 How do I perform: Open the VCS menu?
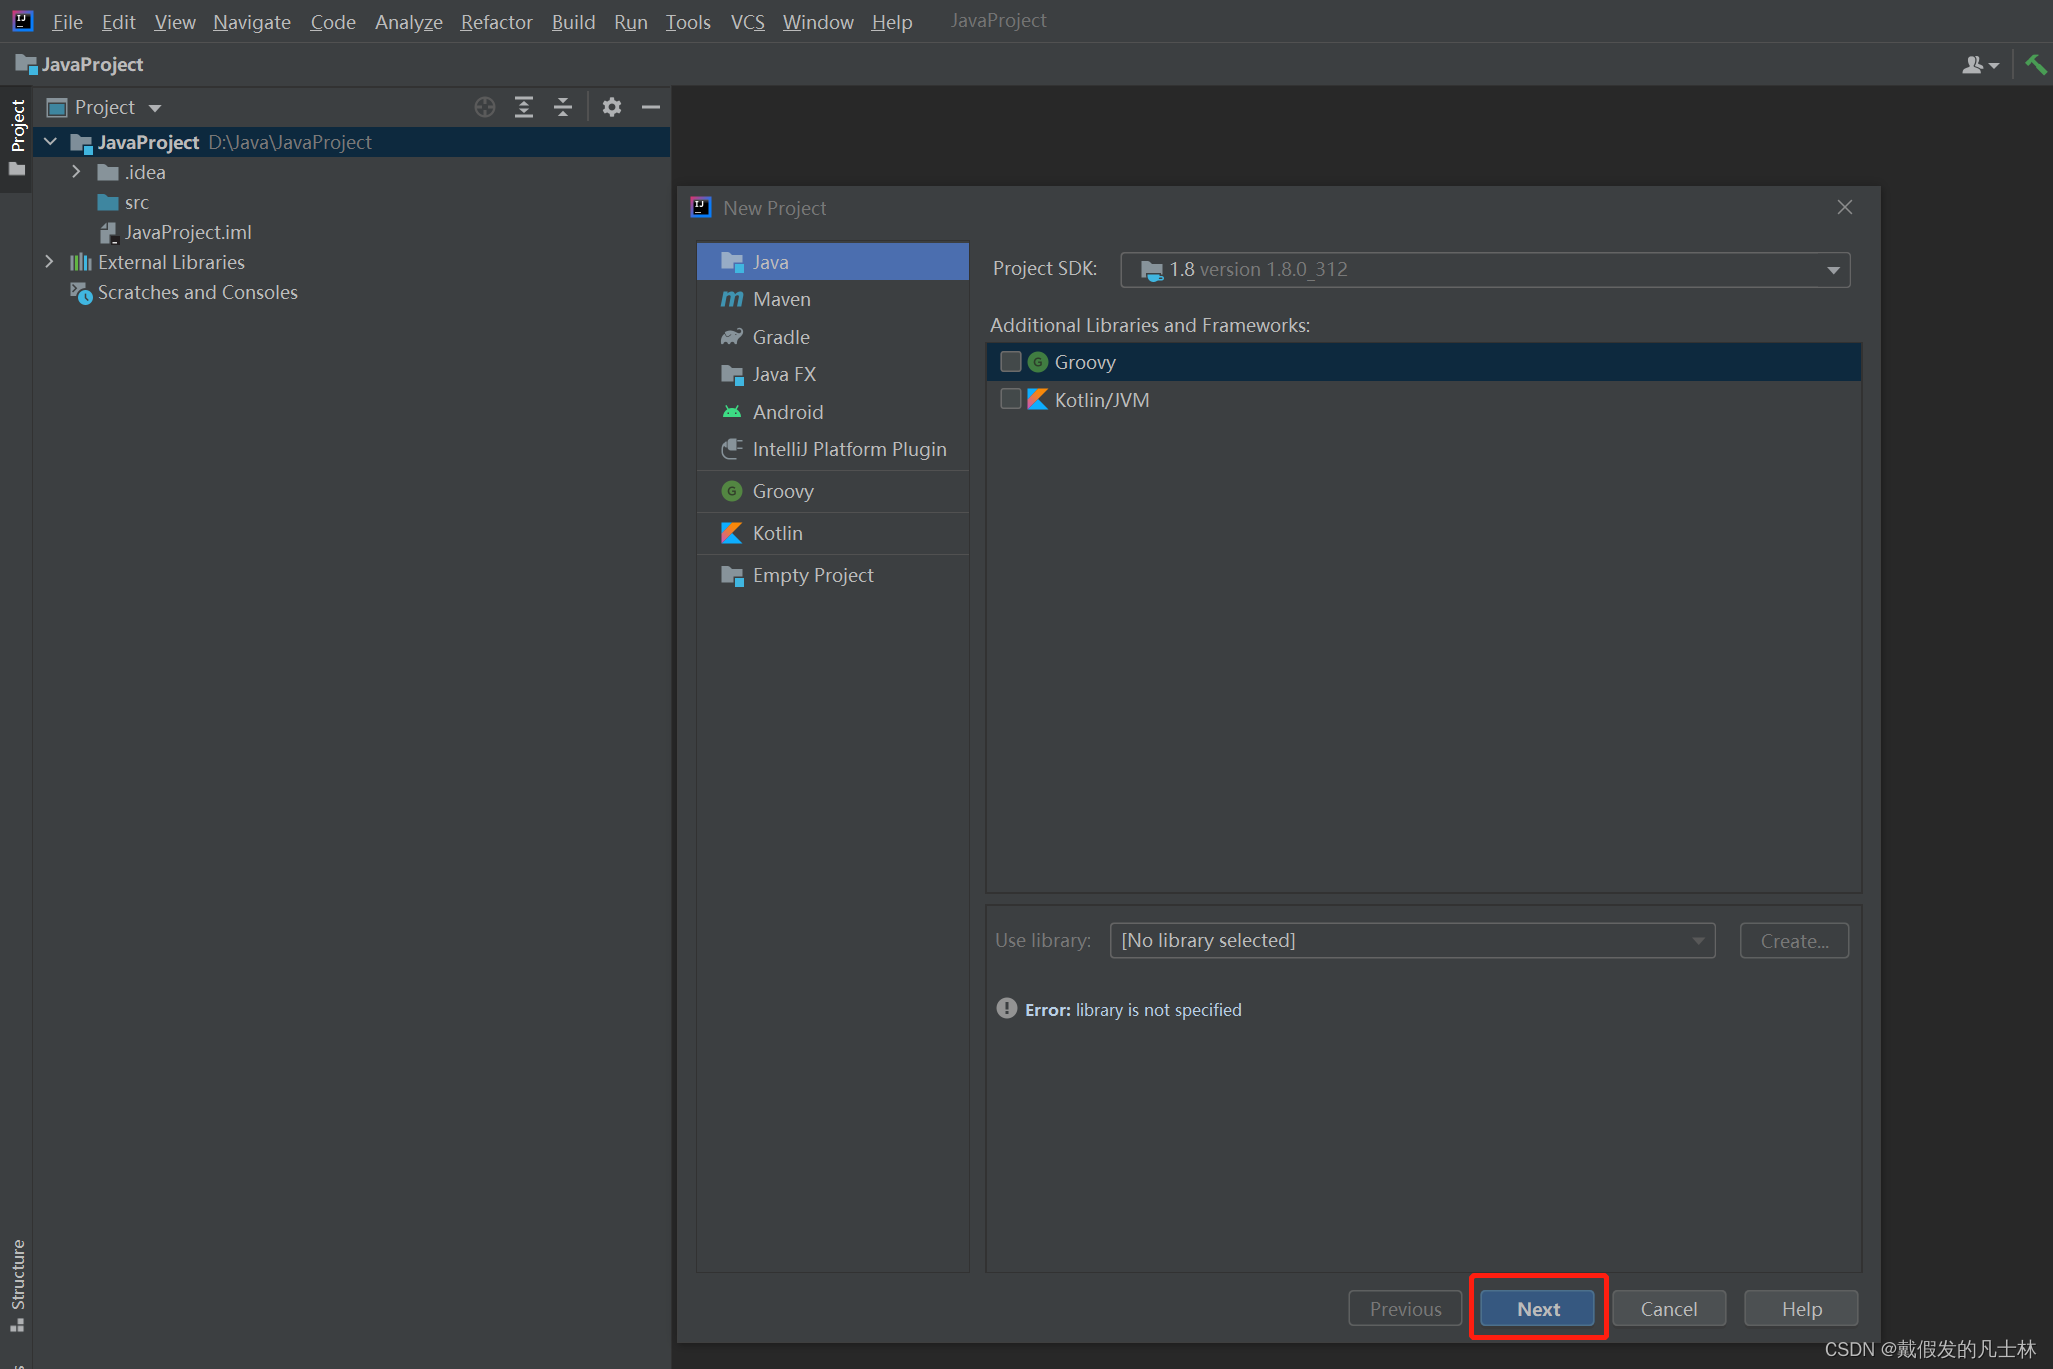[x=747, y=21]
